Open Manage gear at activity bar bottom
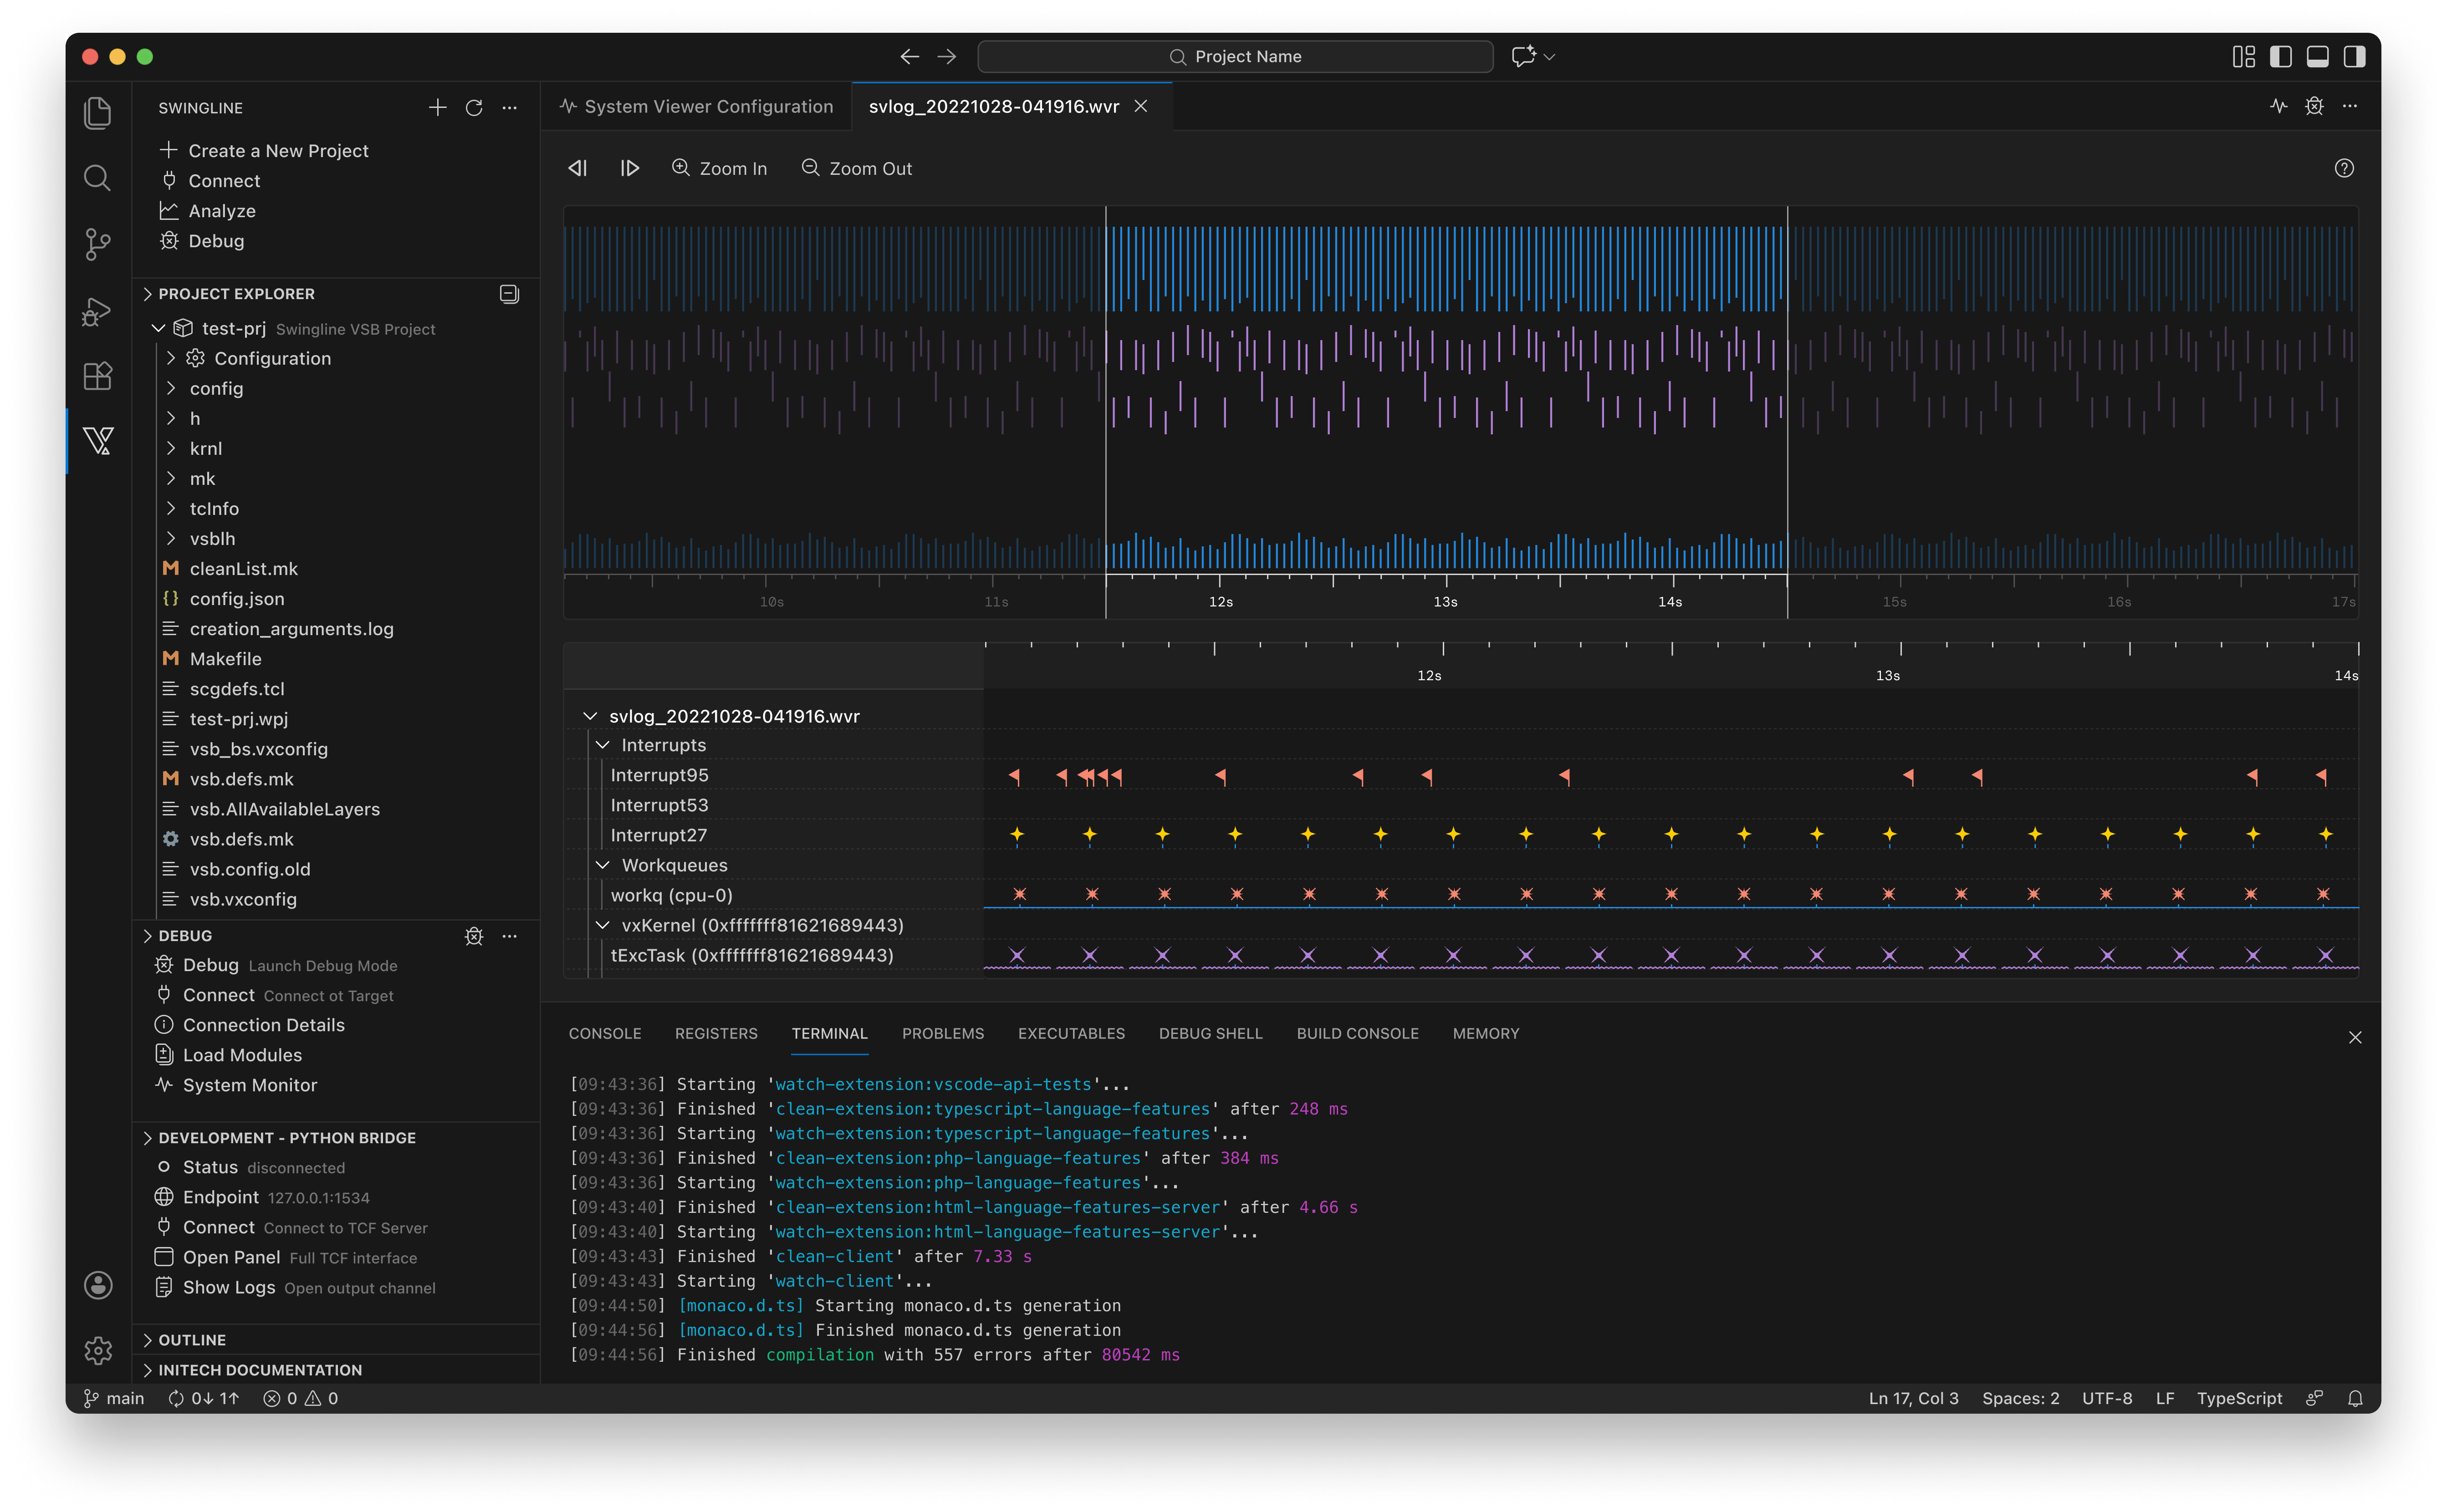The height and width of the screenshot is (1512, 2447). (x=98, y=1351)
